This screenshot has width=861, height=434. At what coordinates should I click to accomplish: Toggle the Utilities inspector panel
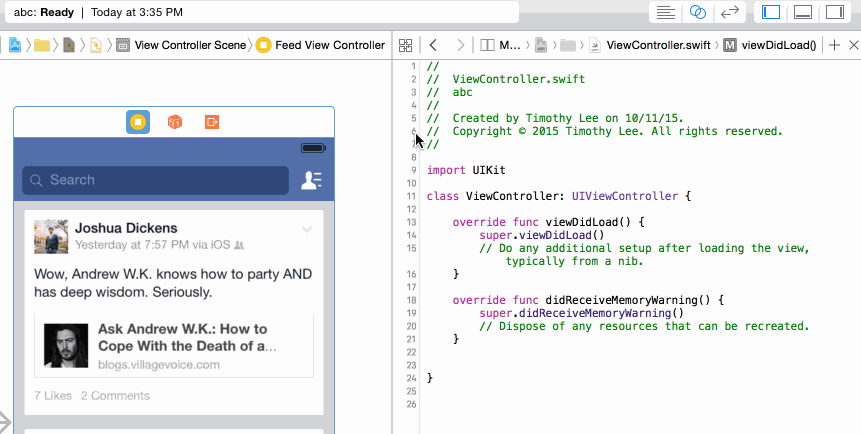pos(835,12)
